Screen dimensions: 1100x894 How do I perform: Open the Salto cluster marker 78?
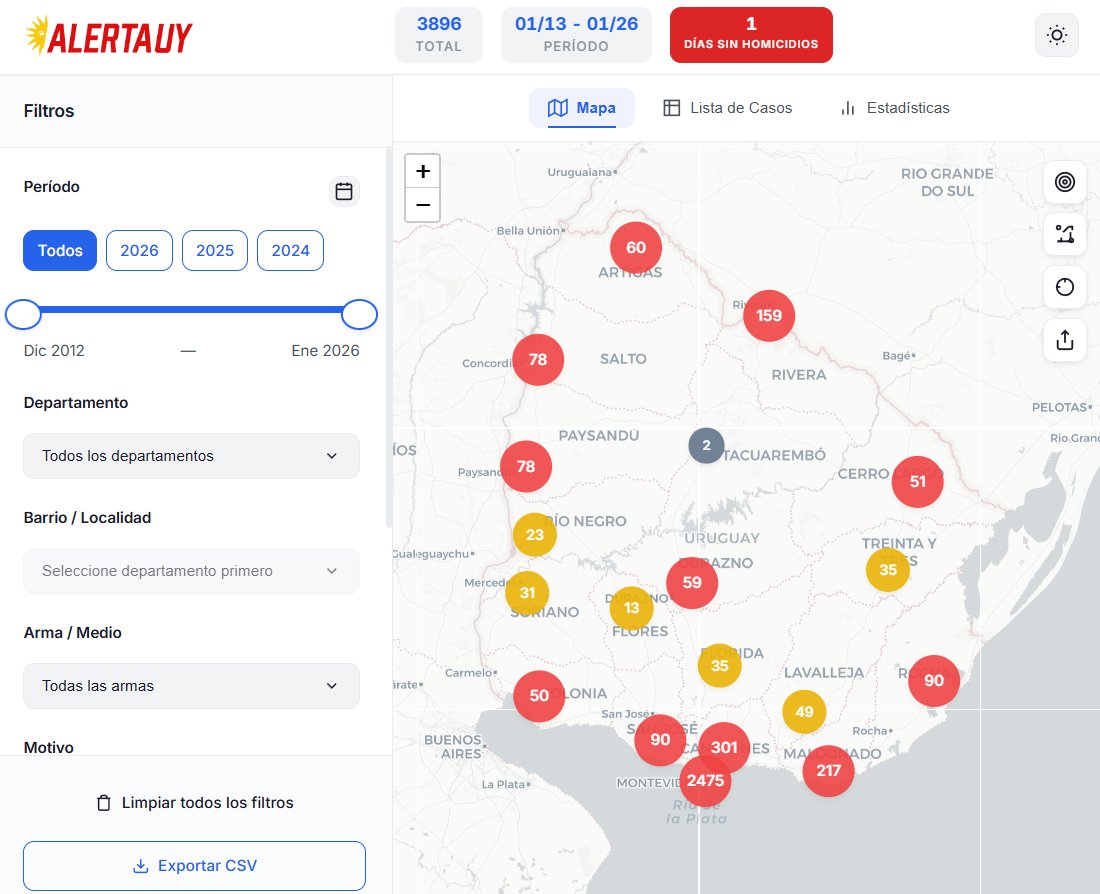(538, 360)
